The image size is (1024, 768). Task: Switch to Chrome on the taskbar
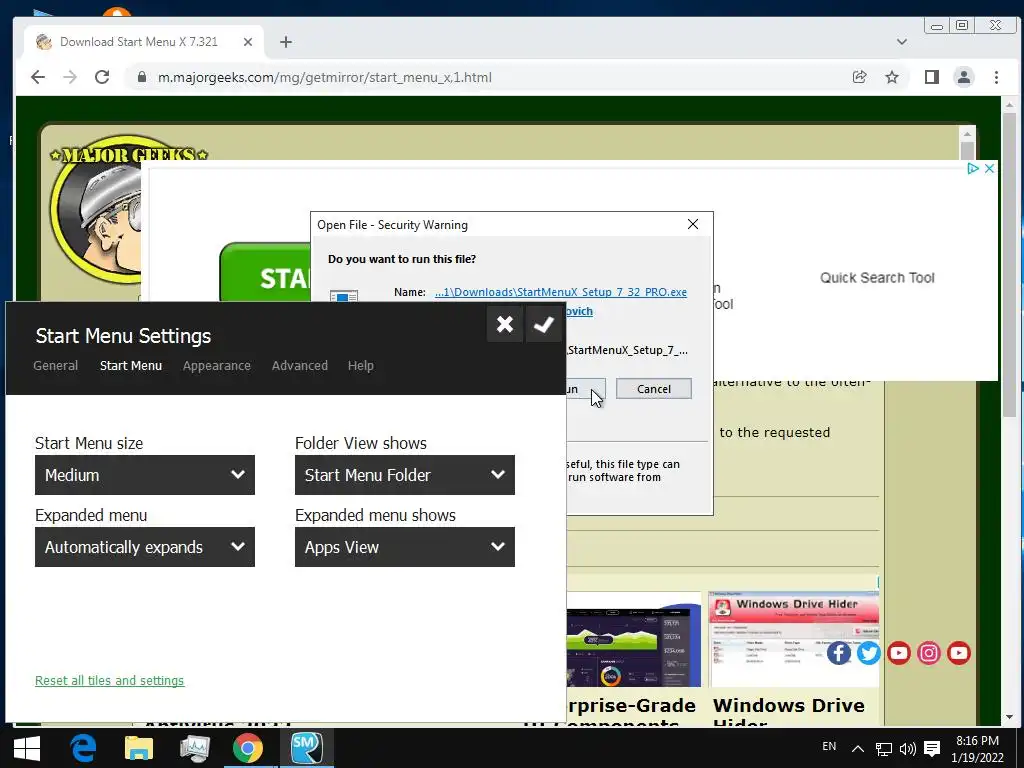(x=248, y=748)
